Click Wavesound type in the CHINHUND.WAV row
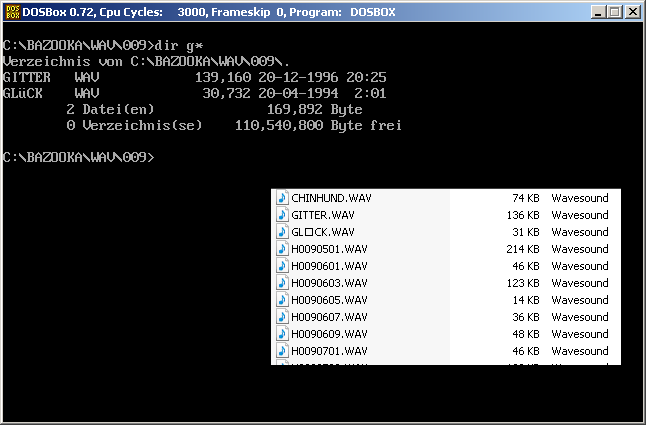This screenshot has width=646, height=425. click(x=580, y=198)
